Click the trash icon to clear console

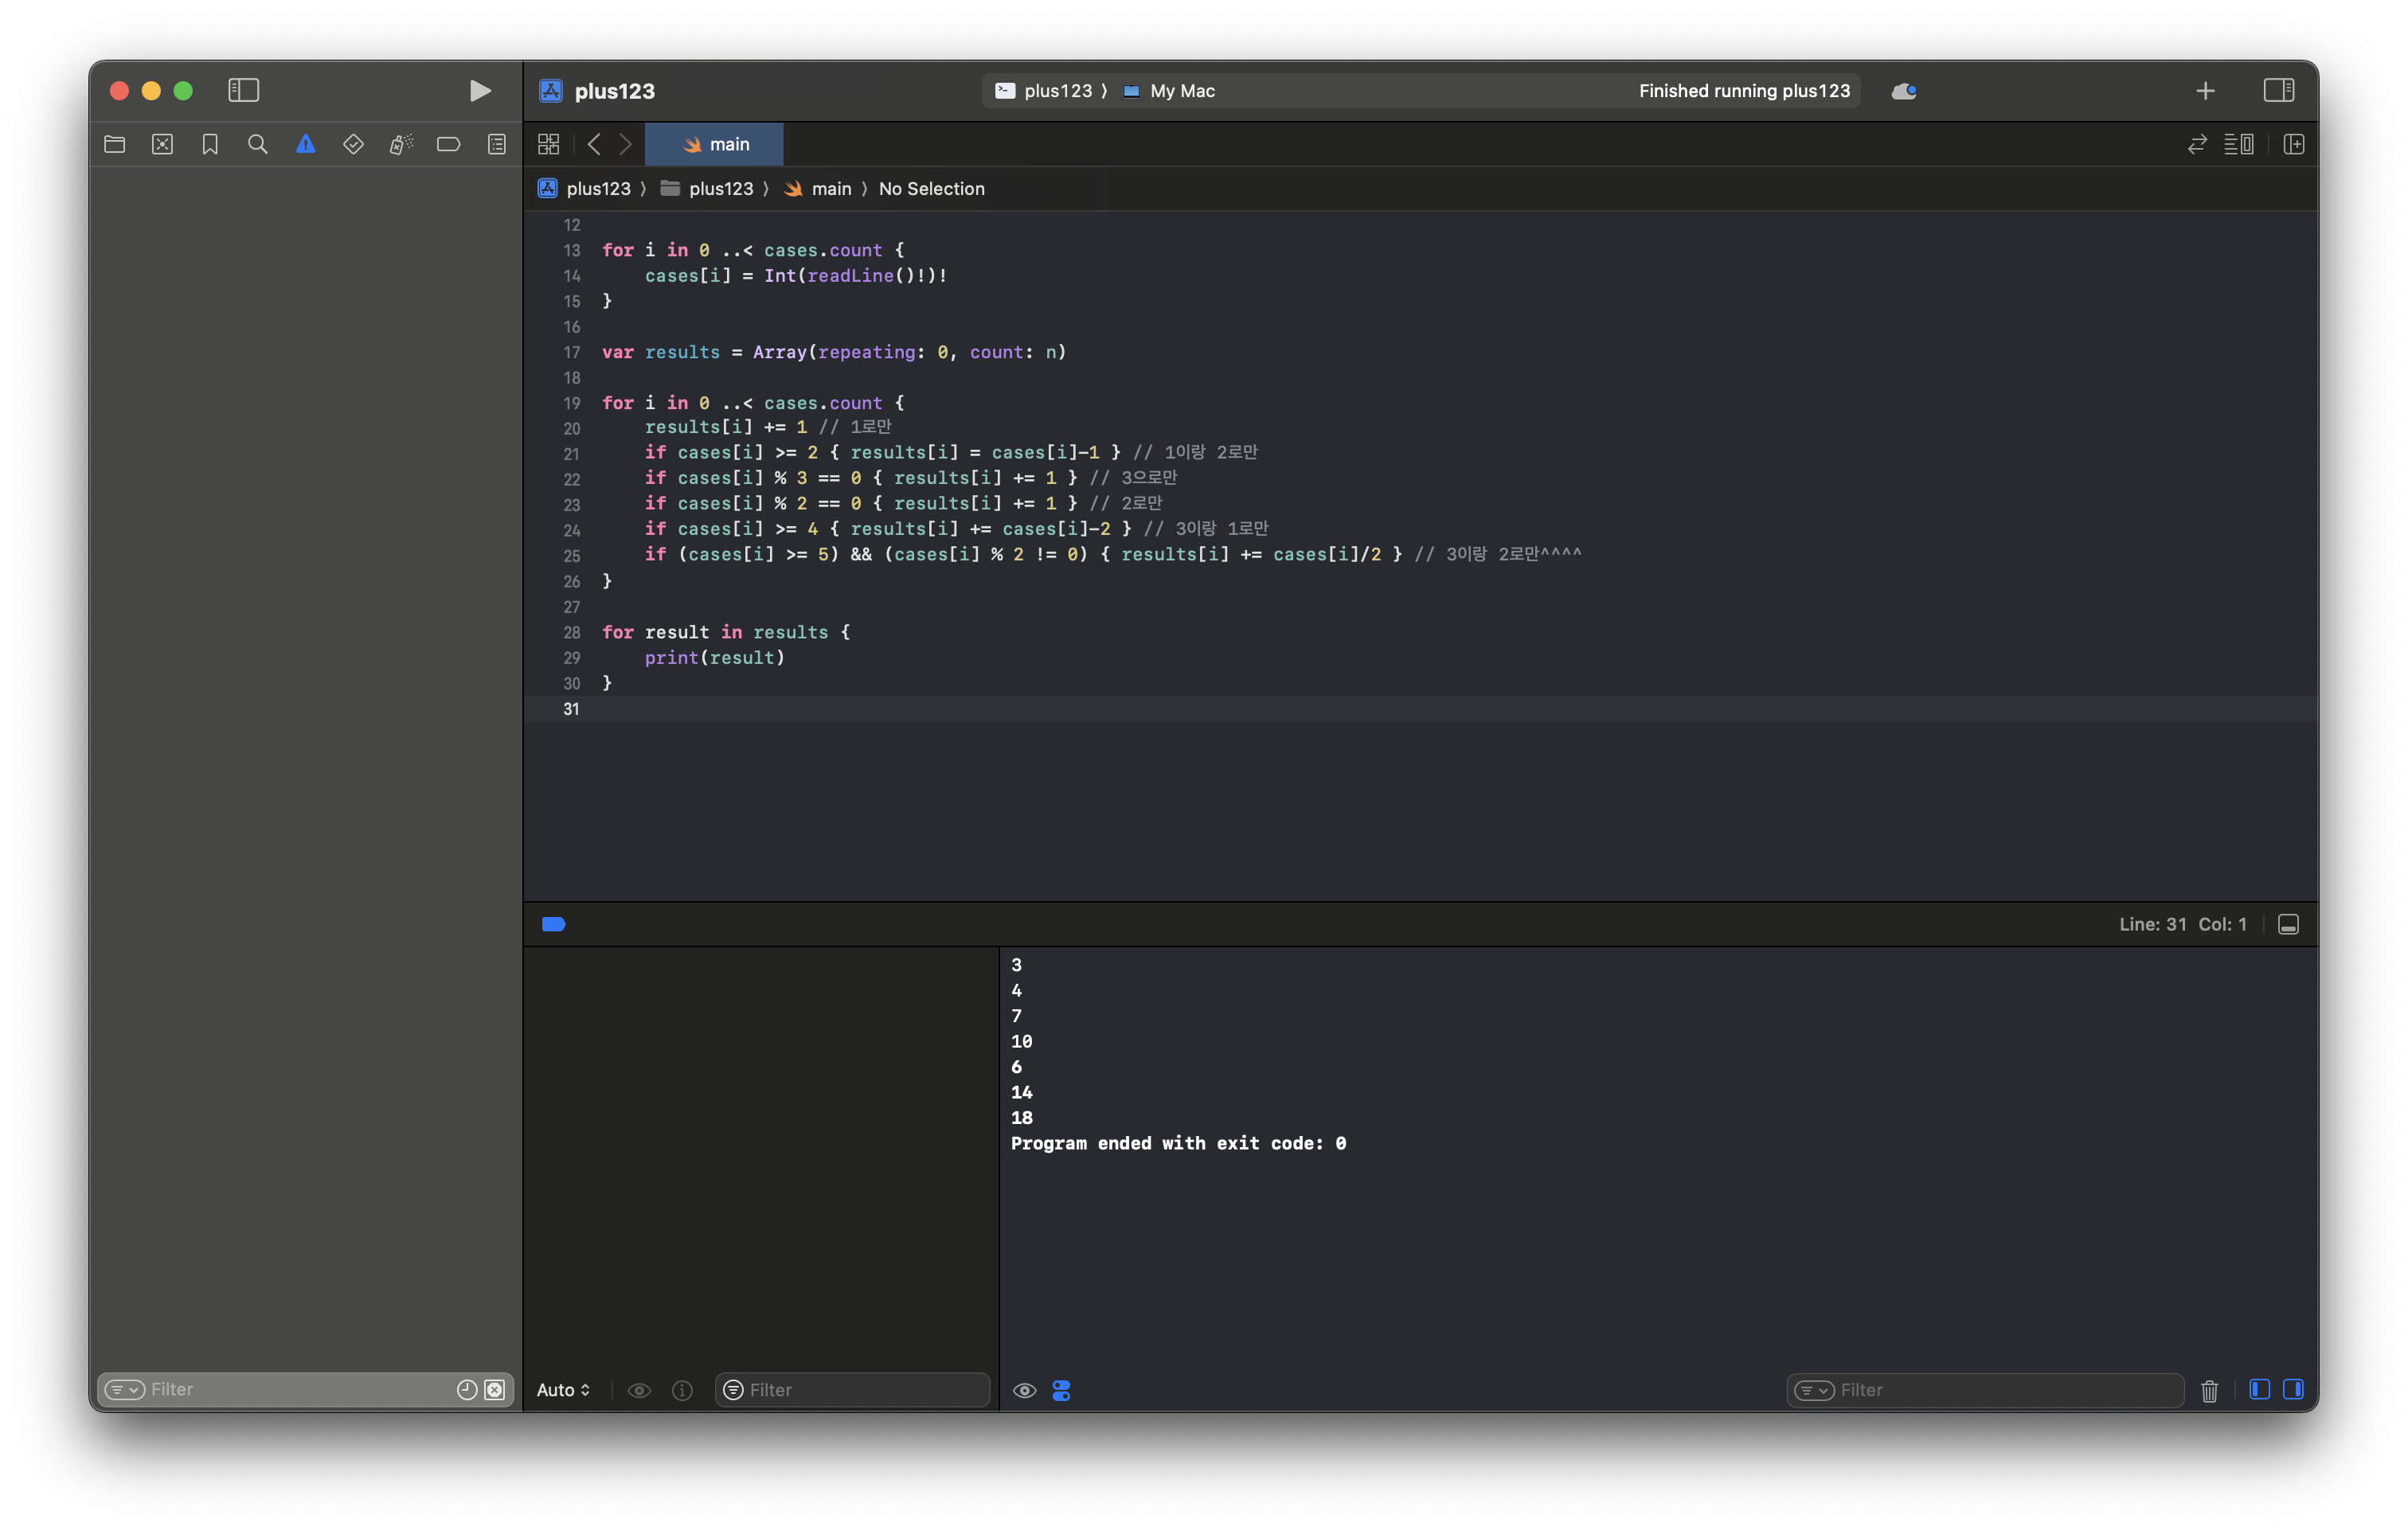click(x=2209, y=1390)
